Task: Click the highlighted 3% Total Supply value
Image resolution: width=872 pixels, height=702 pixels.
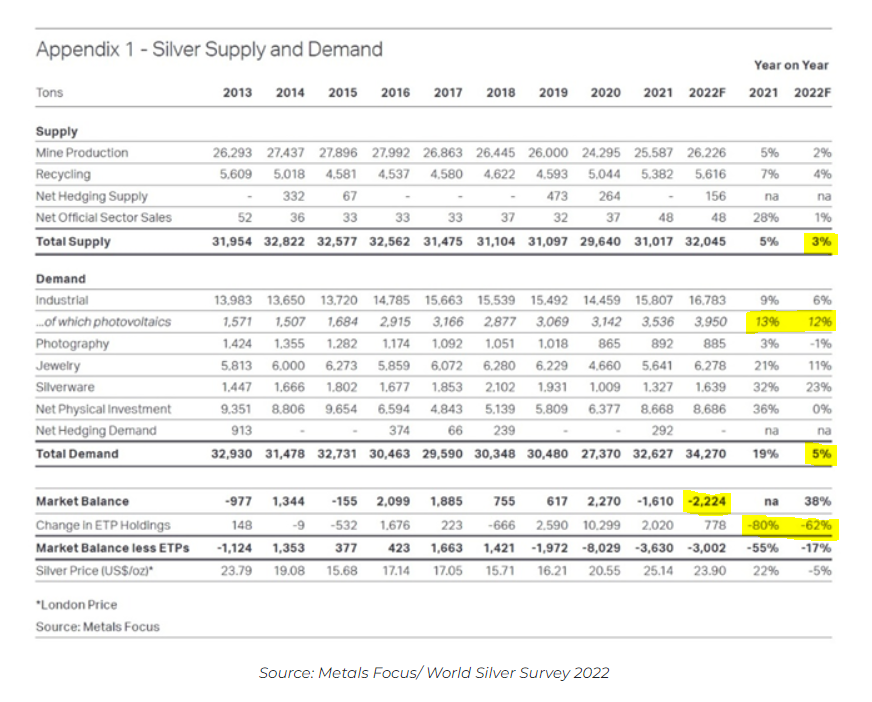Action: point(821,241)
